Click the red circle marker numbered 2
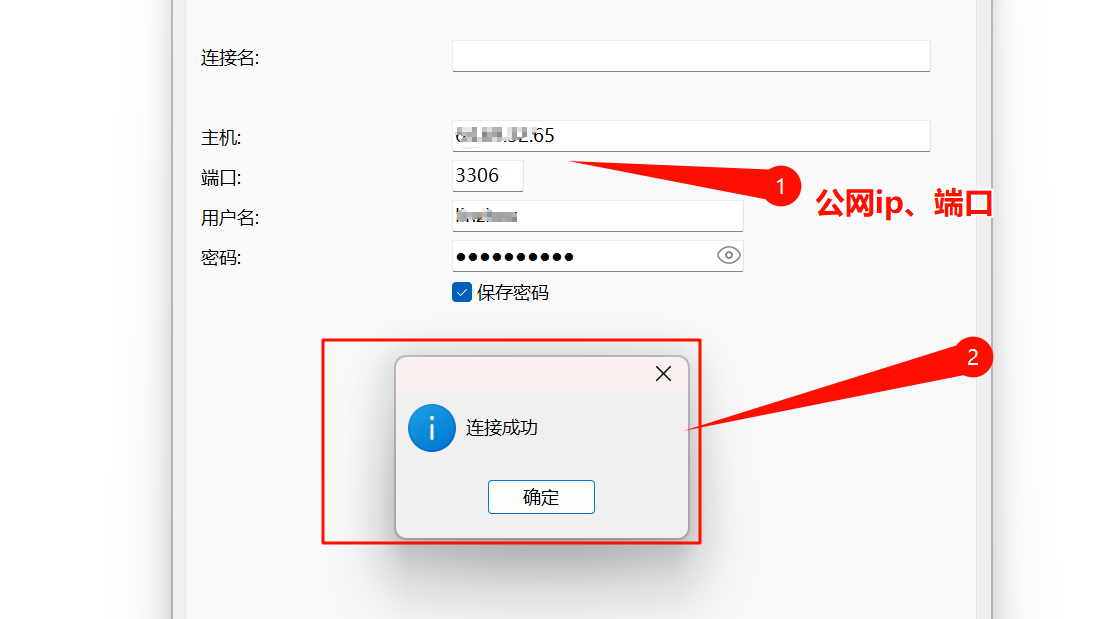 tap(972, 357)
